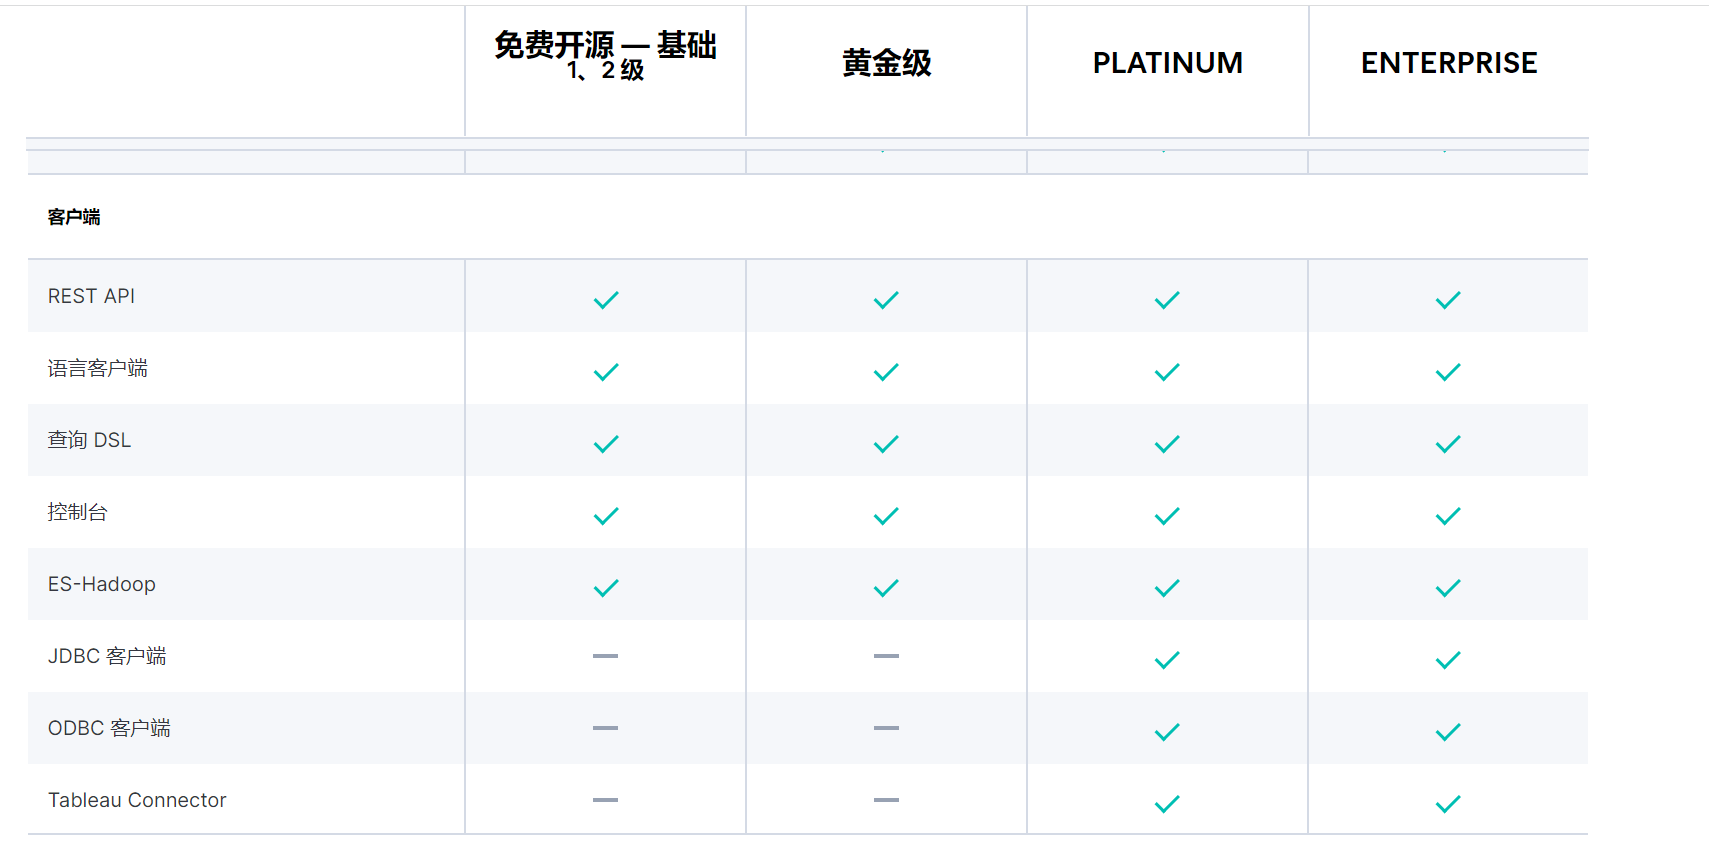Click the REST API feature label
Screen dimensions: 1709x868
click(x=91, y=296)
